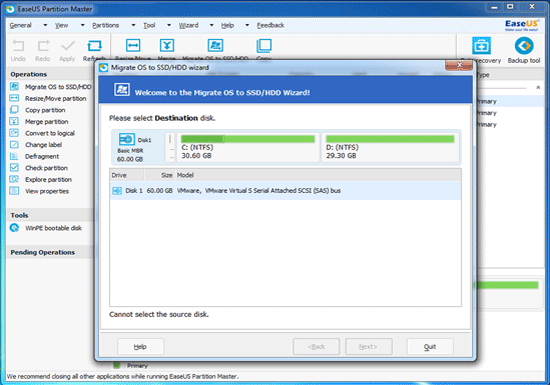Viewport: 550px width, 385px height.
Task: Click C: partition usage bar
Action: pyautogui.click(x=248, y=139)
